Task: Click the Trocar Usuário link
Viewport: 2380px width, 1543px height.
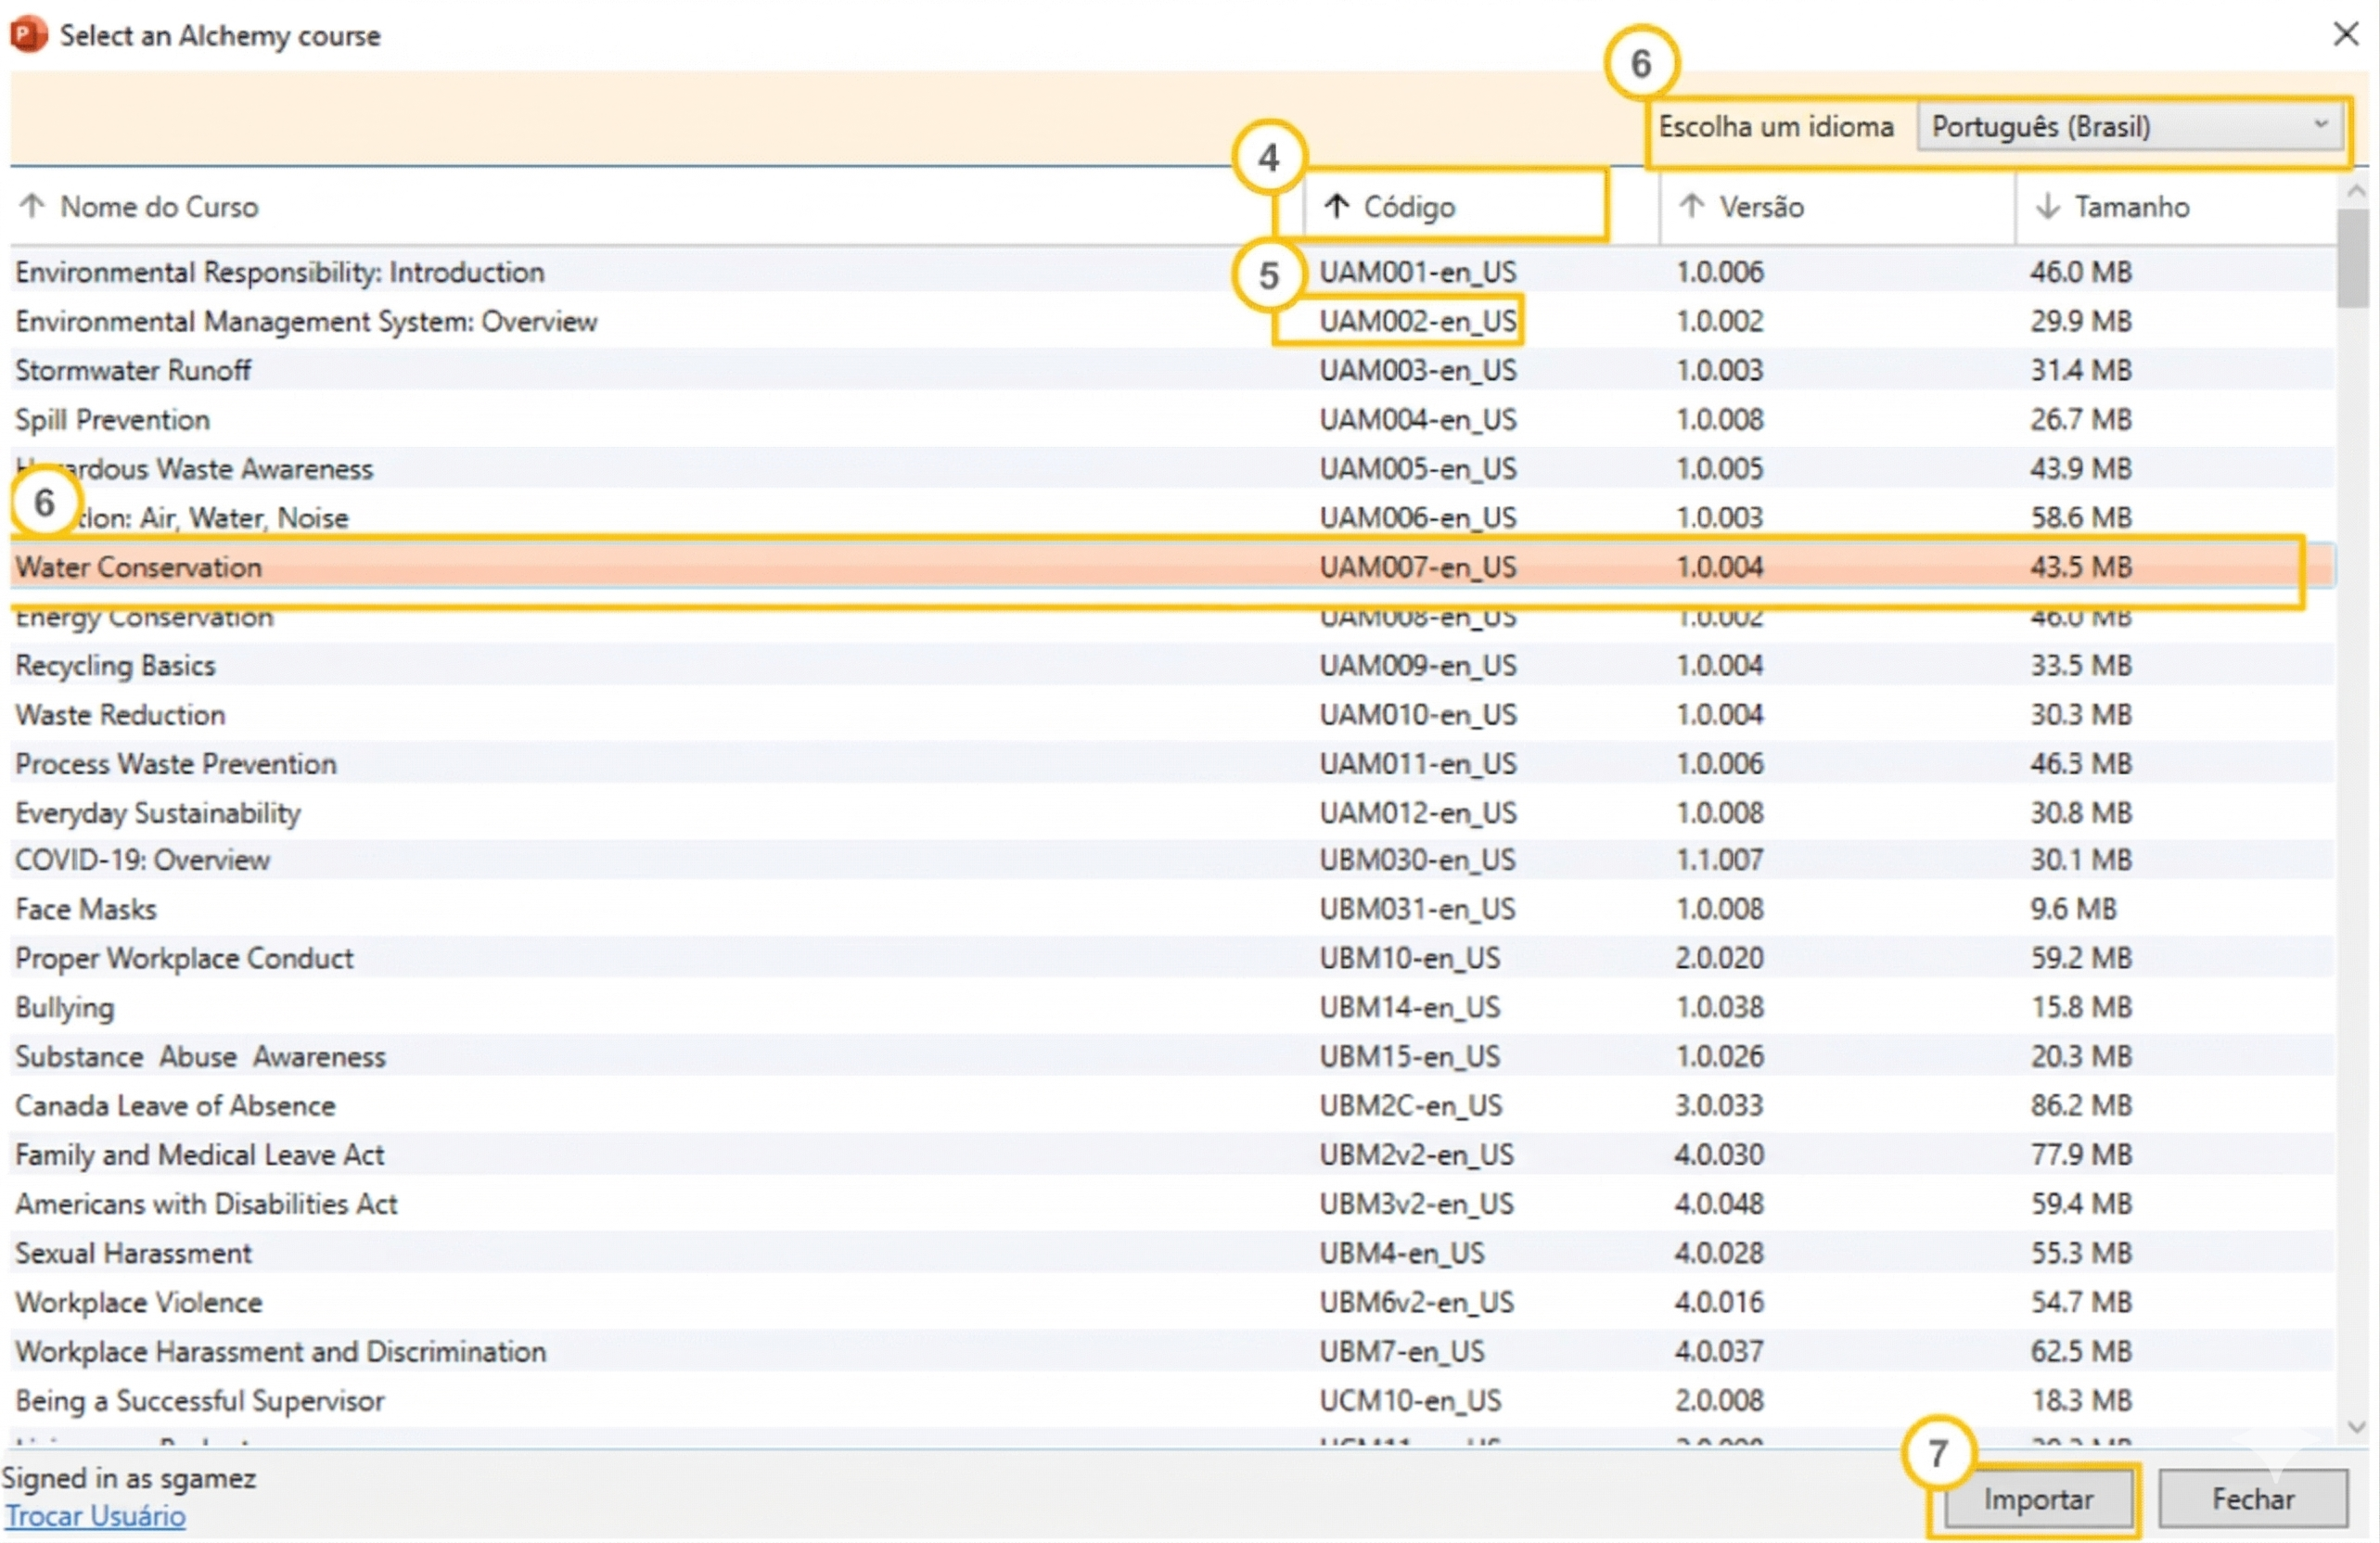Action: (95, 1516)
